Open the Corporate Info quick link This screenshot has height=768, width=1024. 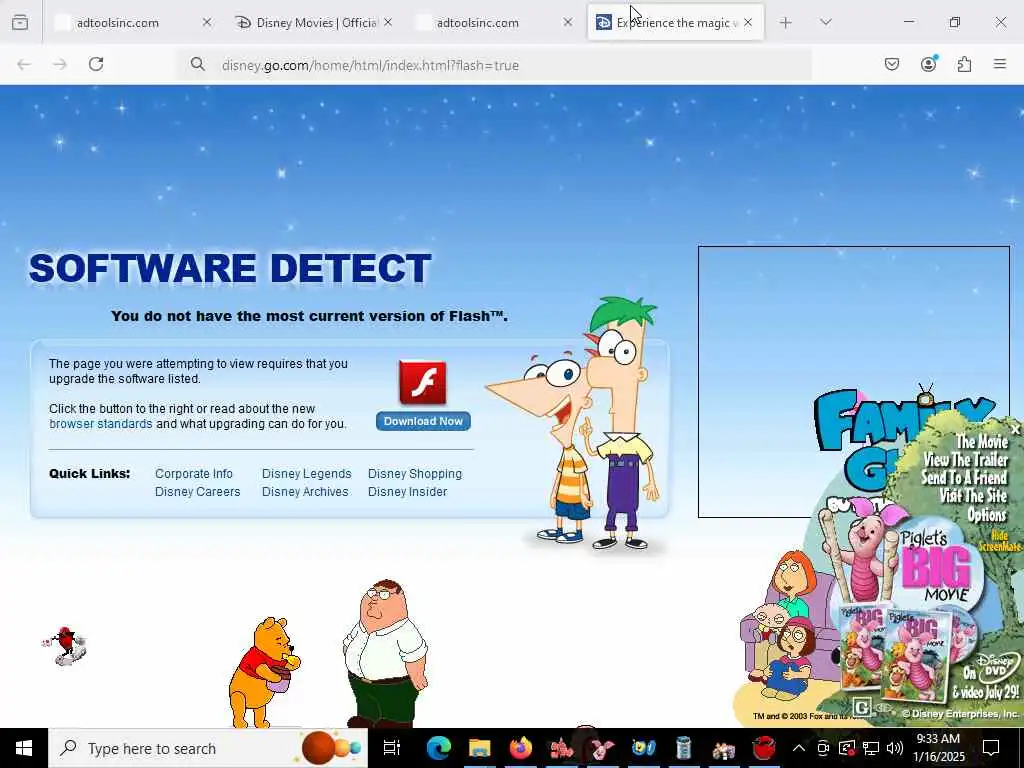point(194,473)
